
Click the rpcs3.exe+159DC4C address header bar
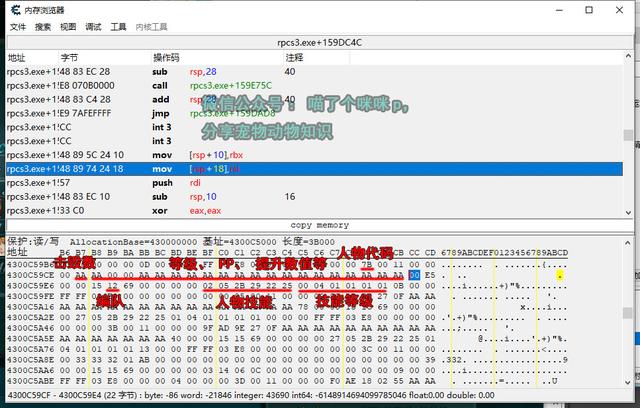point(320,42)
